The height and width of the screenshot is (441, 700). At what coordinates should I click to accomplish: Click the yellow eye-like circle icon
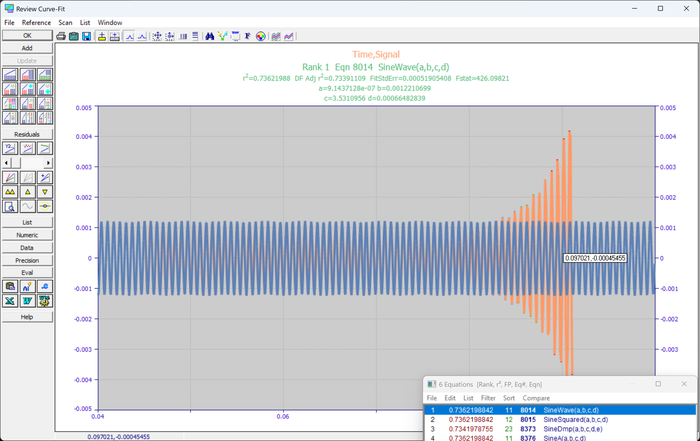45,206
